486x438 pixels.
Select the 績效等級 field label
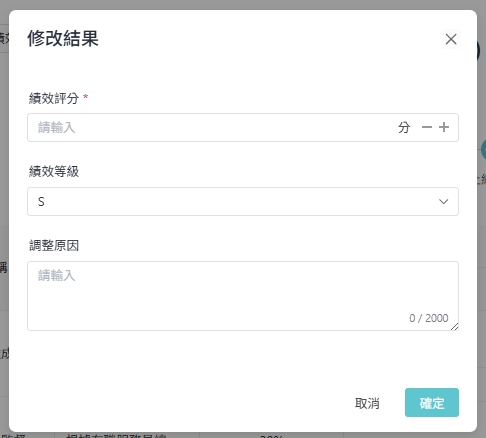(x=54, y=172)
